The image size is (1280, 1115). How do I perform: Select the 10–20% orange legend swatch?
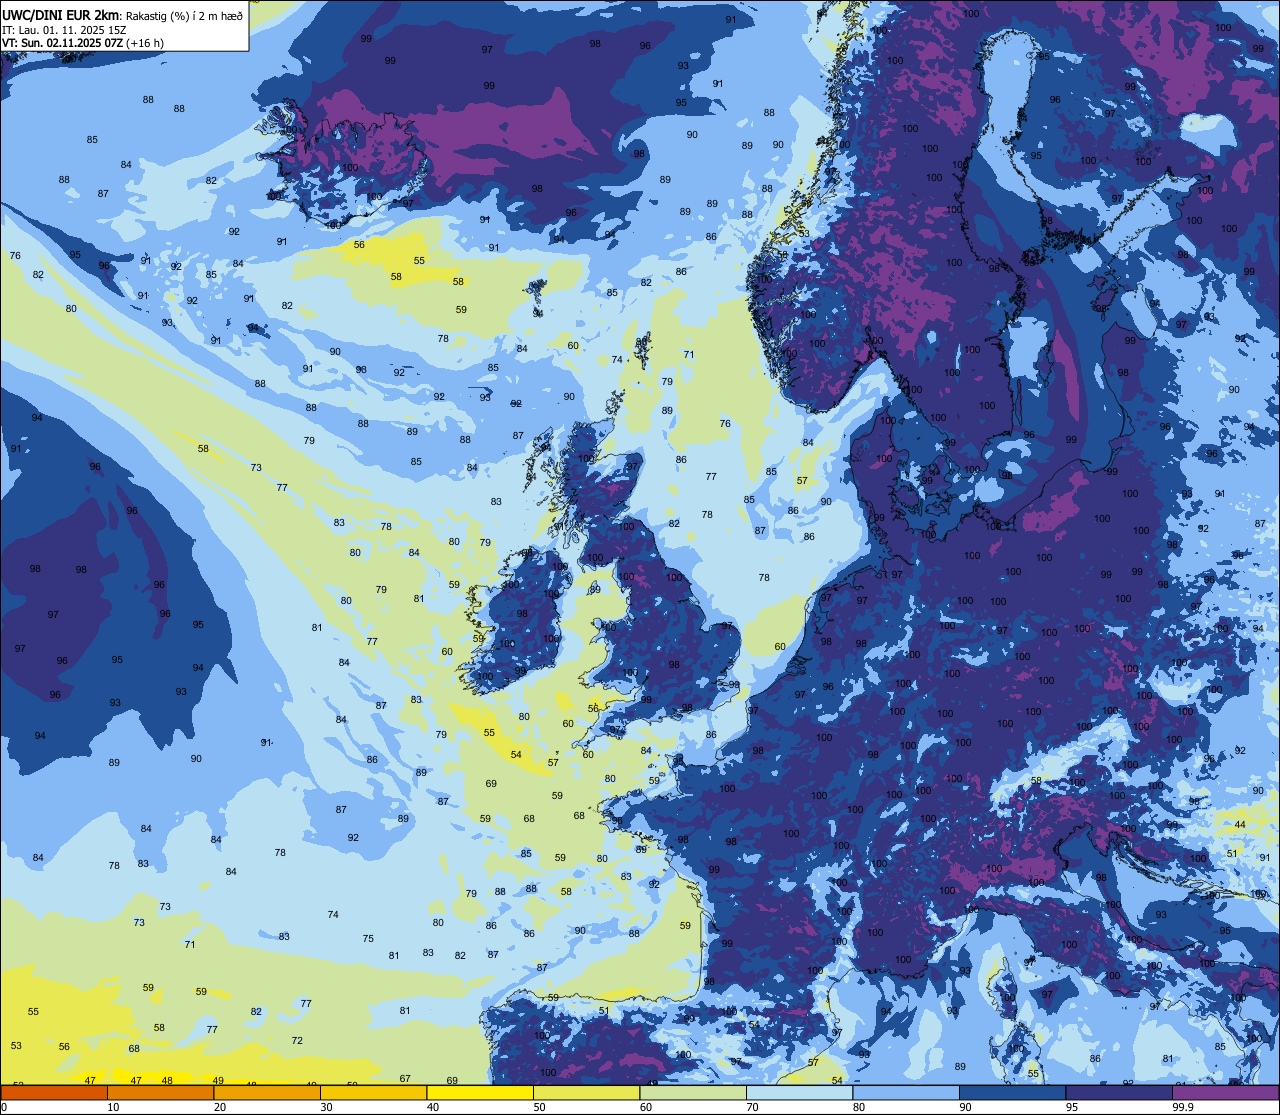(x=160, y=1092)
